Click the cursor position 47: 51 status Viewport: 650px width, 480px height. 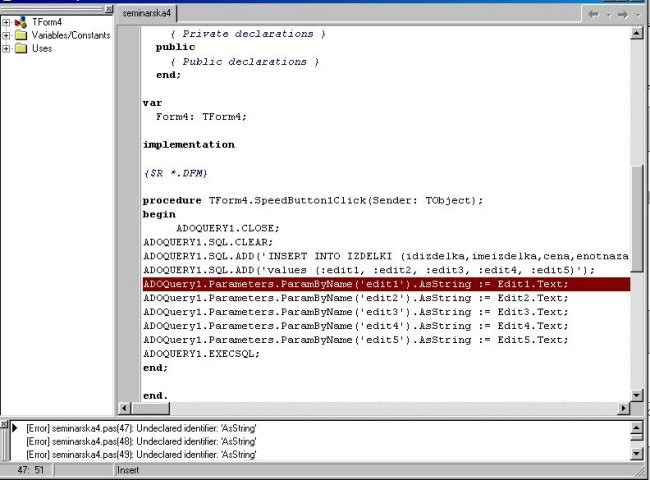point(30,470)
